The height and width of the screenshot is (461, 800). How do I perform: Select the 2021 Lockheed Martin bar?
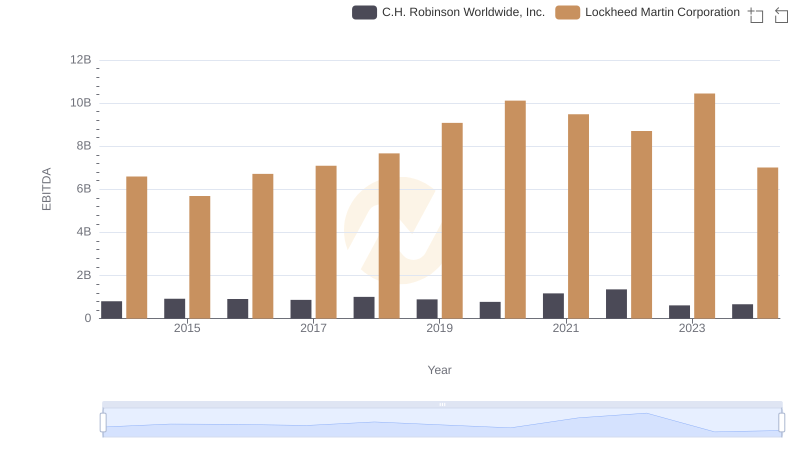[578, 216]
